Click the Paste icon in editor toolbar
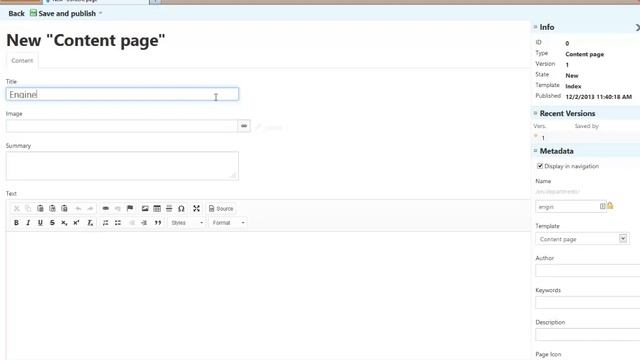This screenshot has height=360, width=640. [x=40, y=209]
